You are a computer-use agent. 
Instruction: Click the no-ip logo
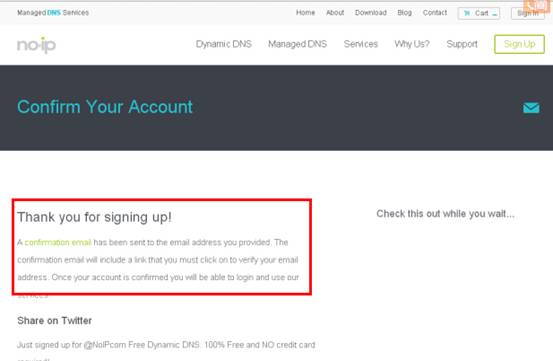click(x=36, y=45)
